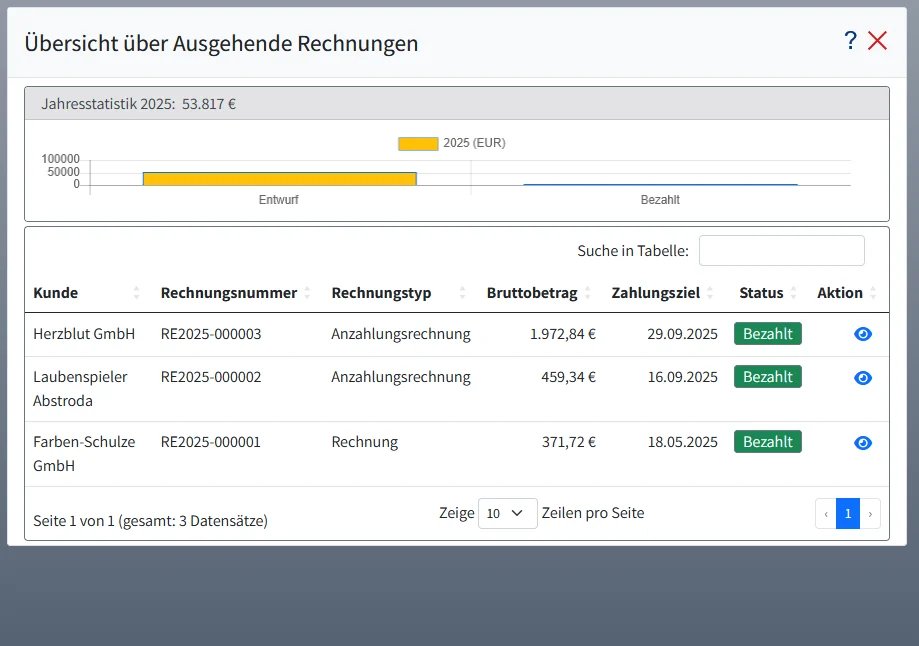This screenshot has width=919, height=646.
Task: View invoice RE2025-000003 with eye icon
Action: 863,334
